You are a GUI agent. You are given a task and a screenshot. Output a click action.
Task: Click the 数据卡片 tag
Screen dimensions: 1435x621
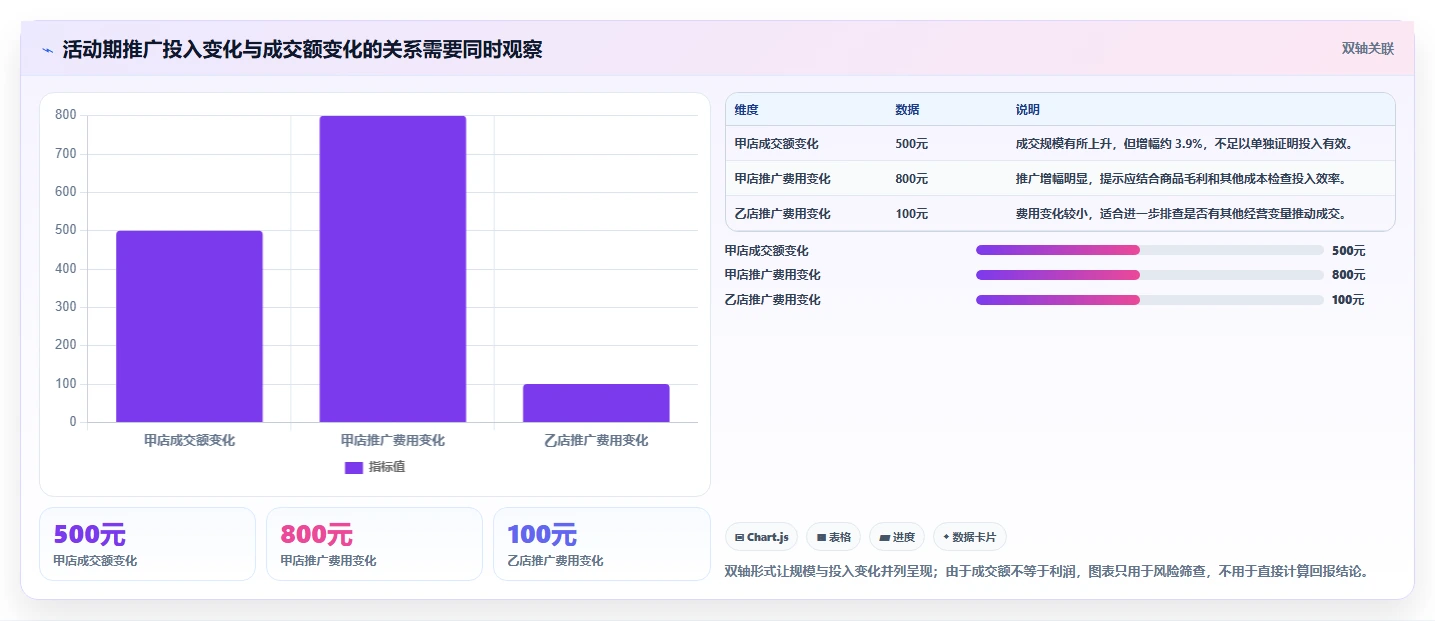pos(969,537)
